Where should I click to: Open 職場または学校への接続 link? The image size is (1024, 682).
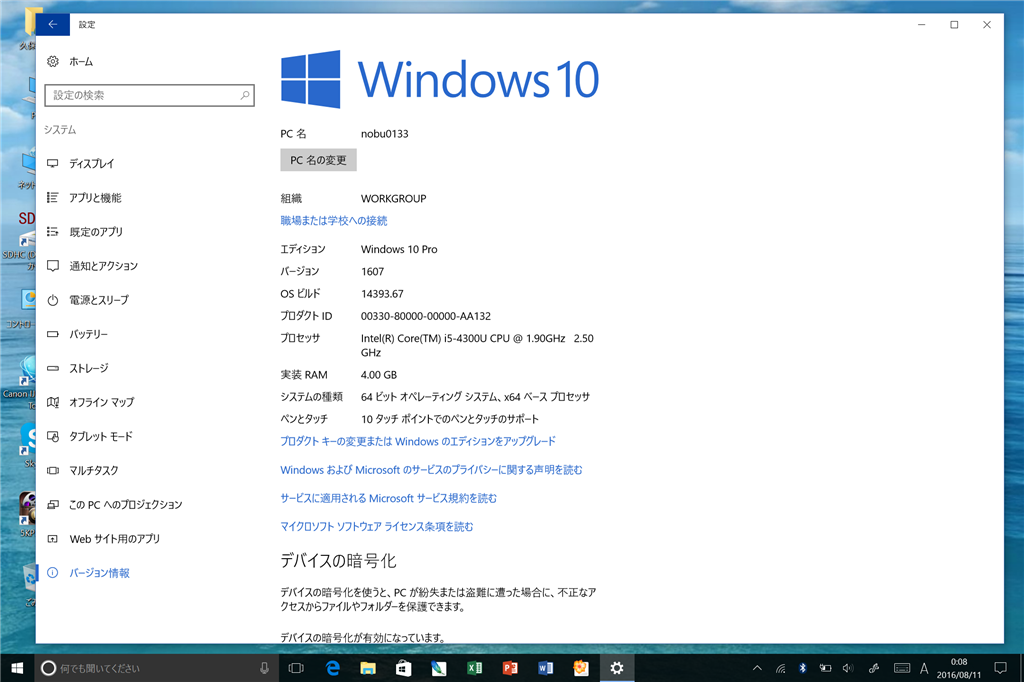(334, 221)
